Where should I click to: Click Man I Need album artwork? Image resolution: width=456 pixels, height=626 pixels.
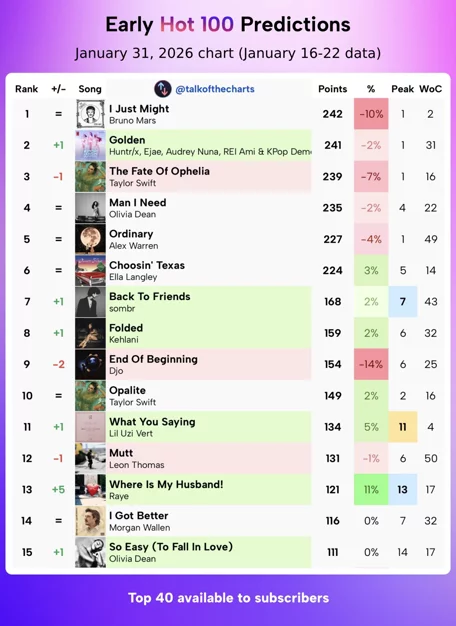pyautogui.click(x=91, y=208)
